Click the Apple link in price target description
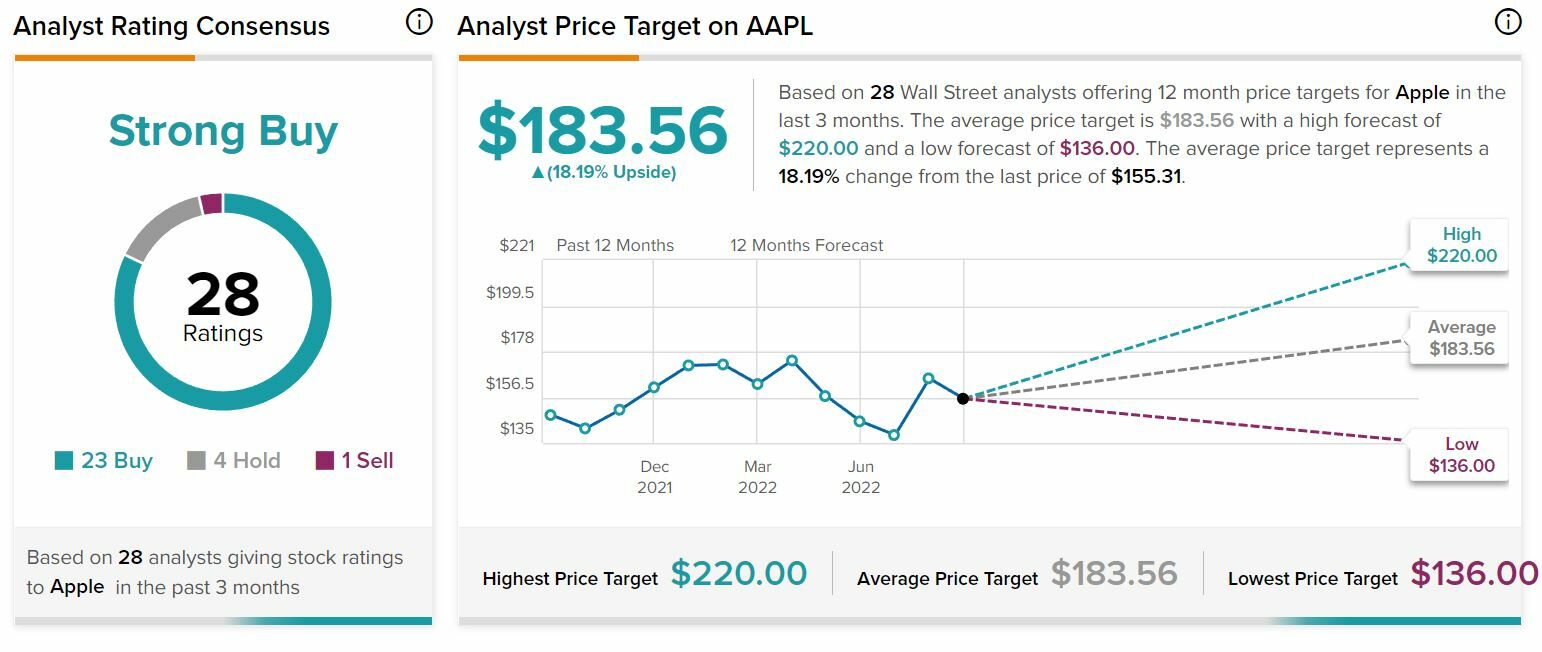1542x652 pixels. tap(1422, 93)
